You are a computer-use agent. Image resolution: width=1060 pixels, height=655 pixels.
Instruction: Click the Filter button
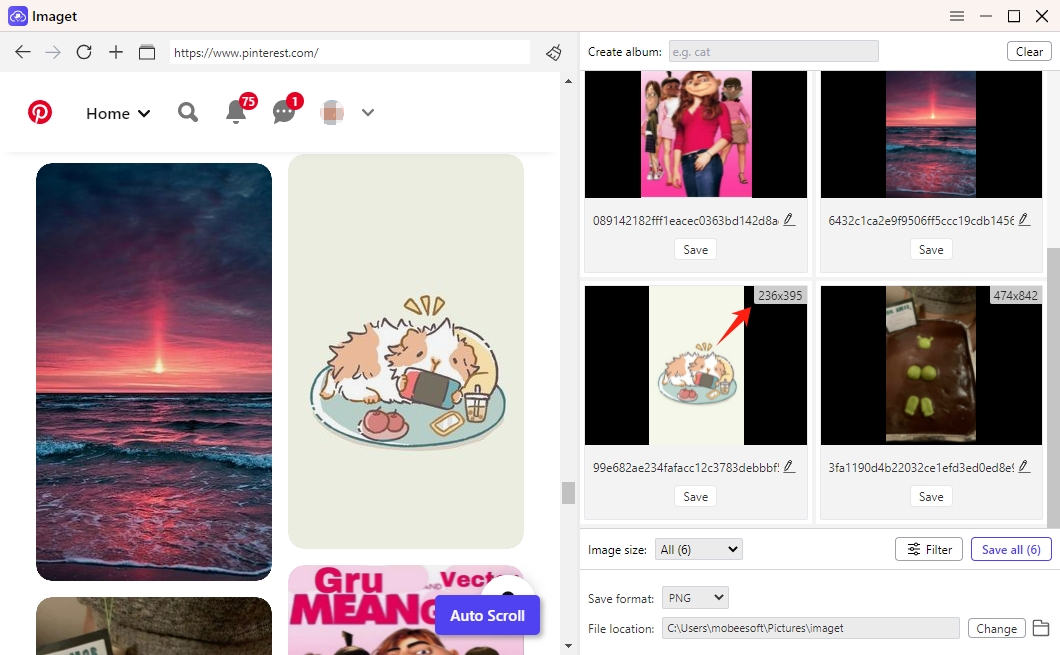(929, 549)
